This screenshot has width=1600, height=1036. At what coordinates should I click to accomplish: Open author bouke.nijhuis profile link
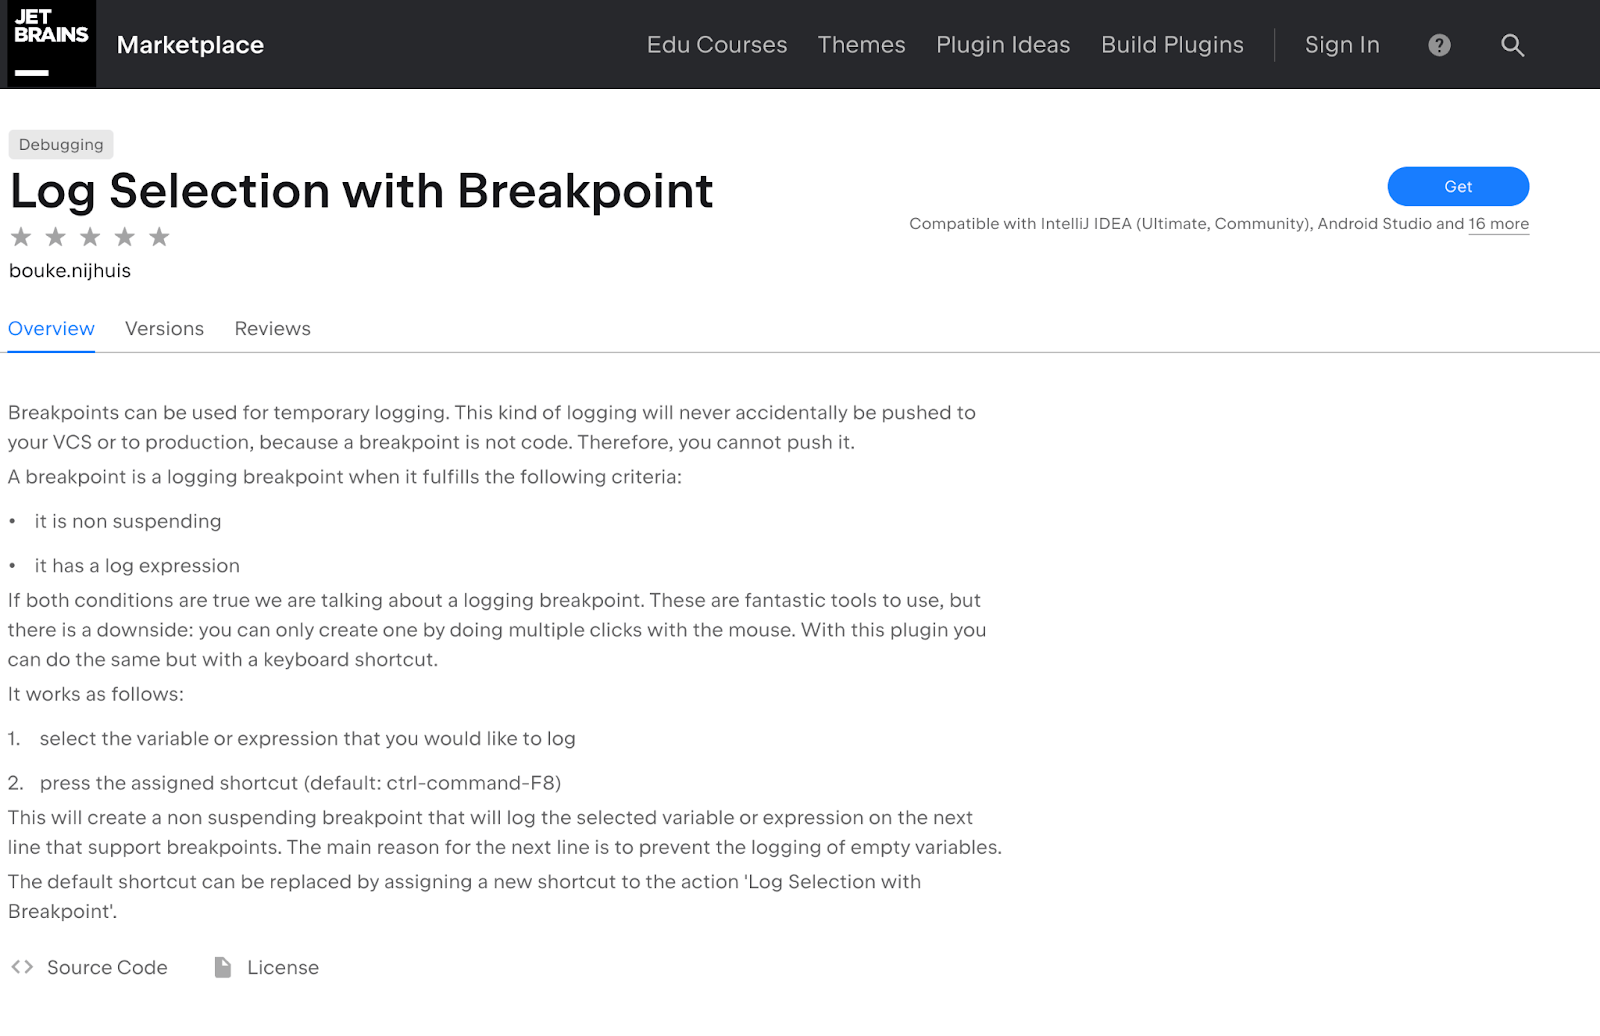click(70, 271)
